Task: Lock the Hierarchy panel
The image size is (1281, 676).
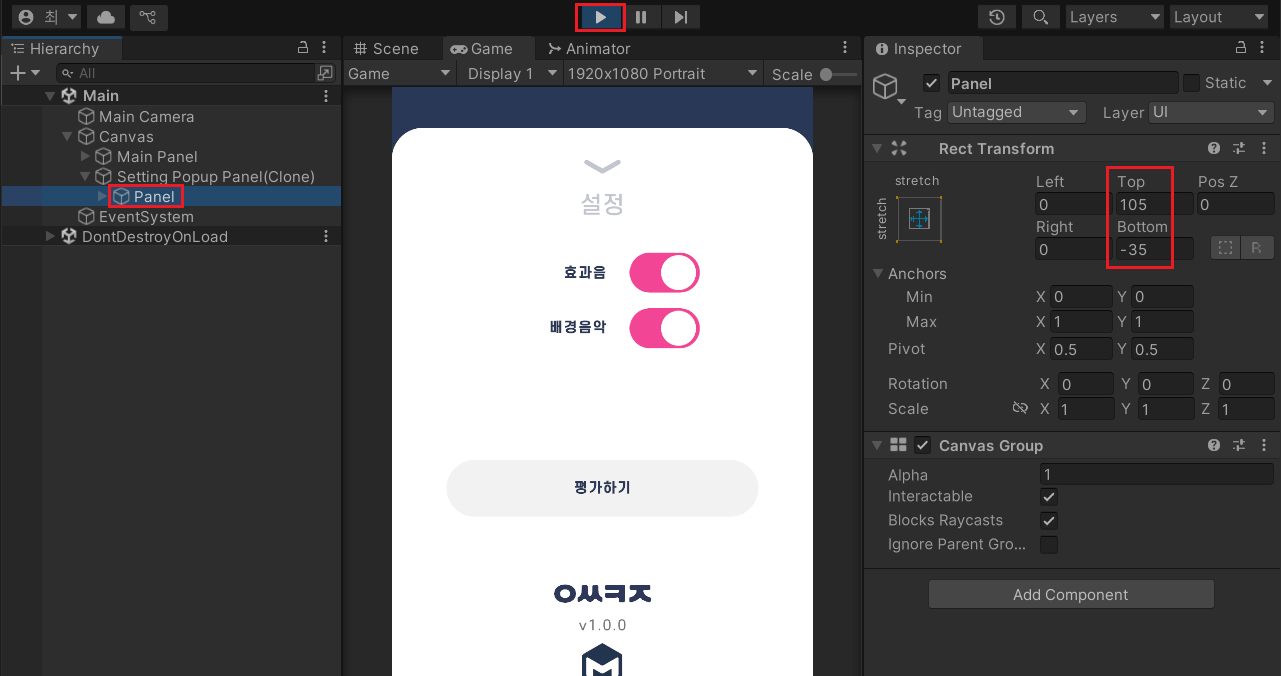Action: [x=304, y=48]
